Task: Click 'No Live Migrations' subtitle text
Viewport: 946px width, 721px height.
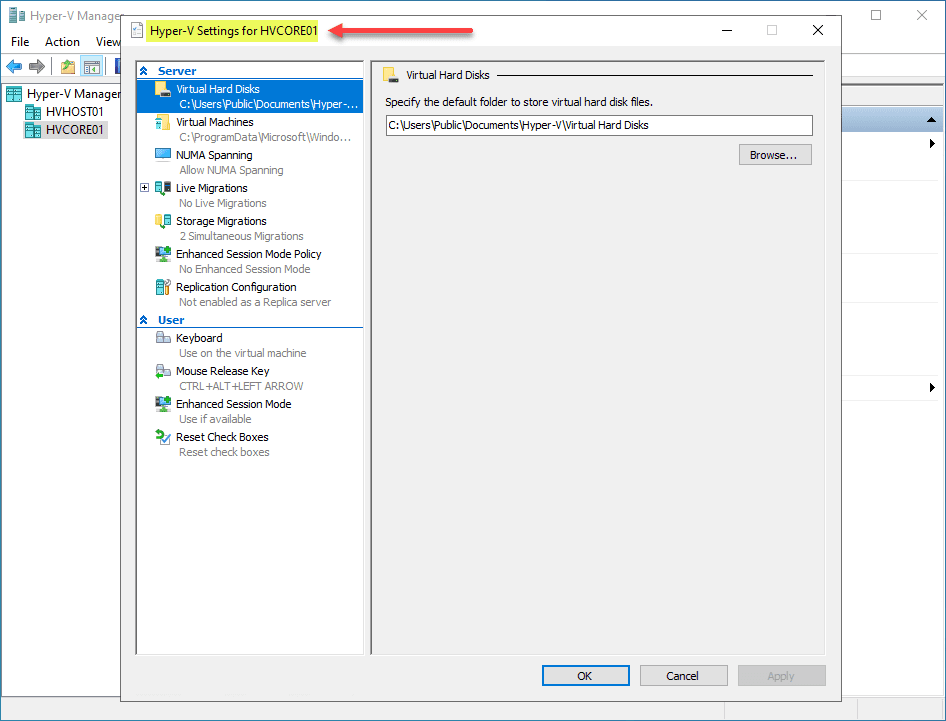Action: [223, 203]
